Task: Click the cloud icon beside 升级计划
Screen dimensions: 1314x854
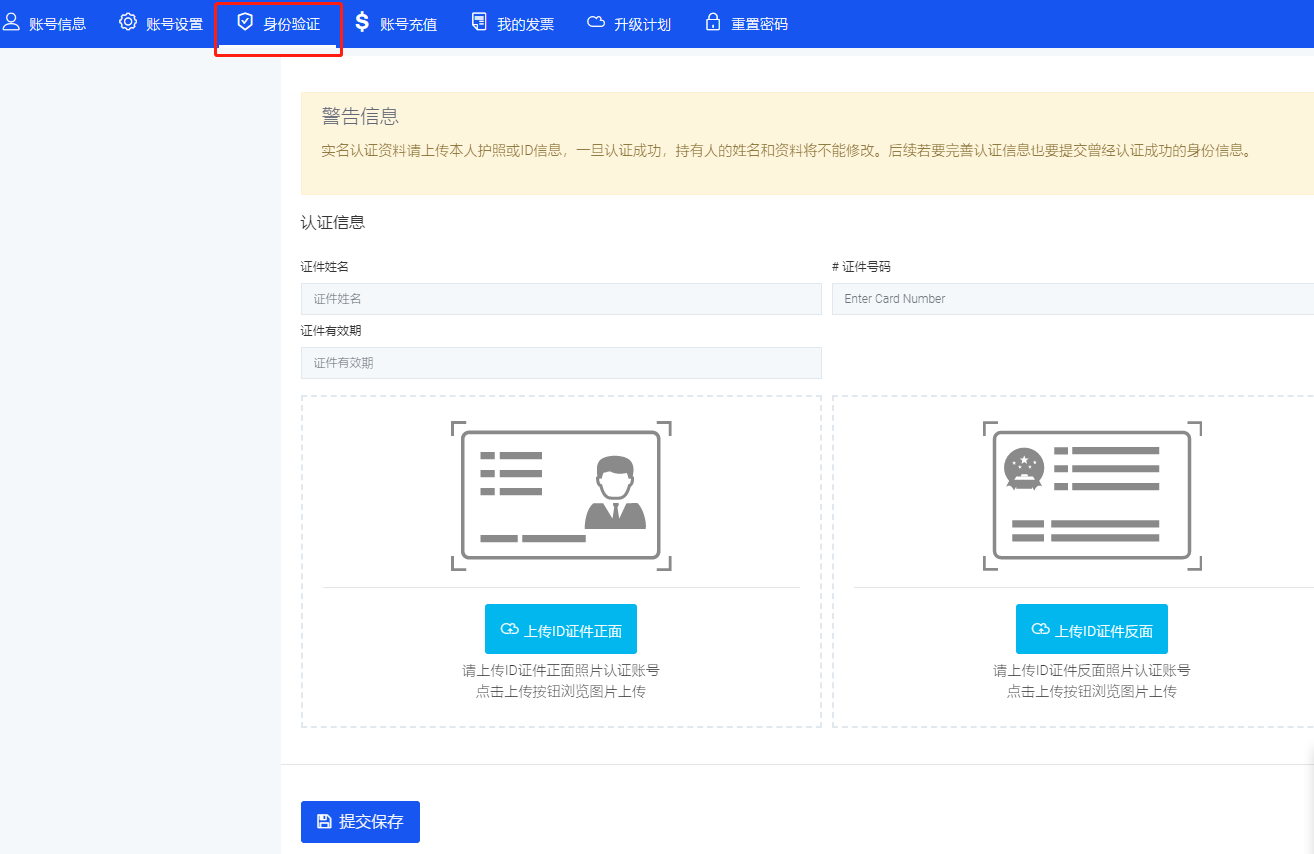Action: pos(596,22)
